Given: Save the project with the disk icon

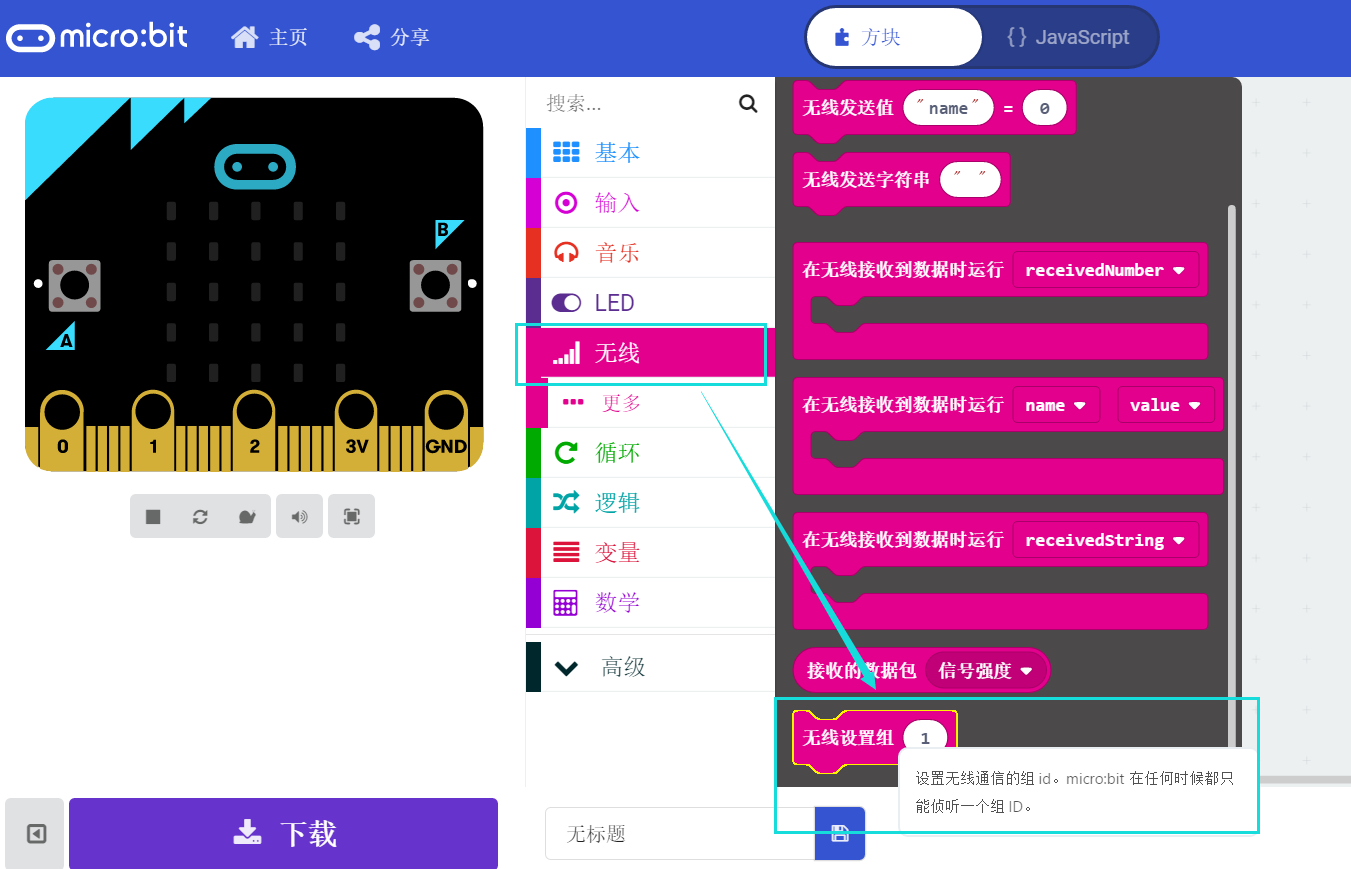Looking at the screenshot, I should (x=839, y=833).
